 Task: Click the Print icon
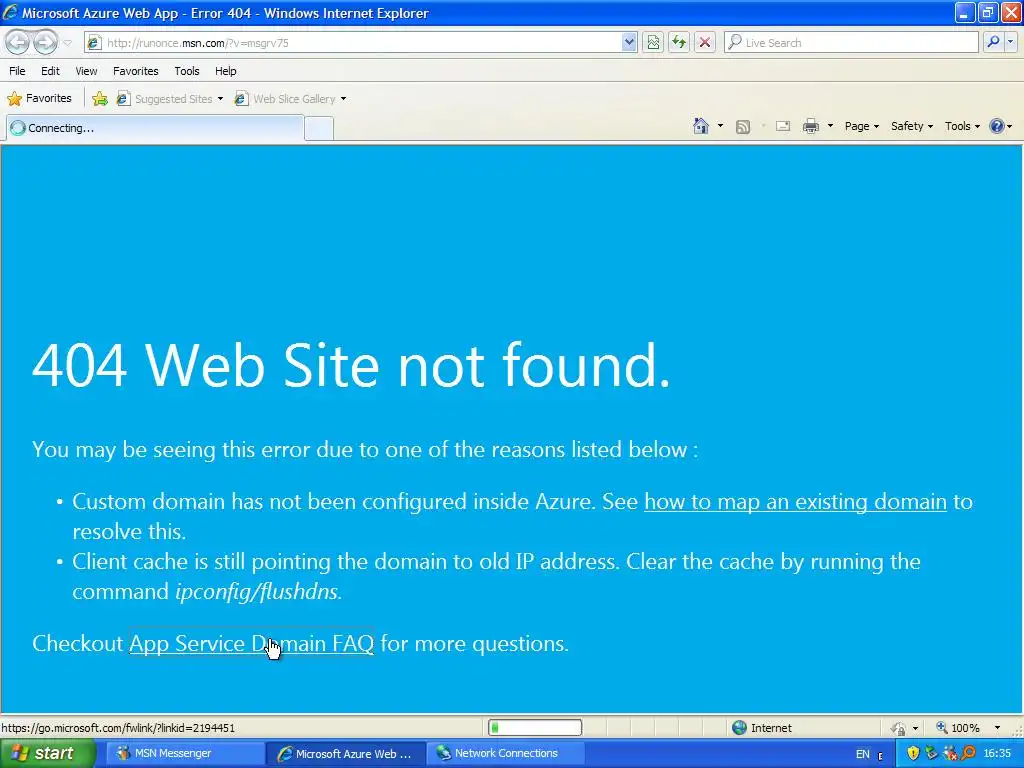[810, 126]
